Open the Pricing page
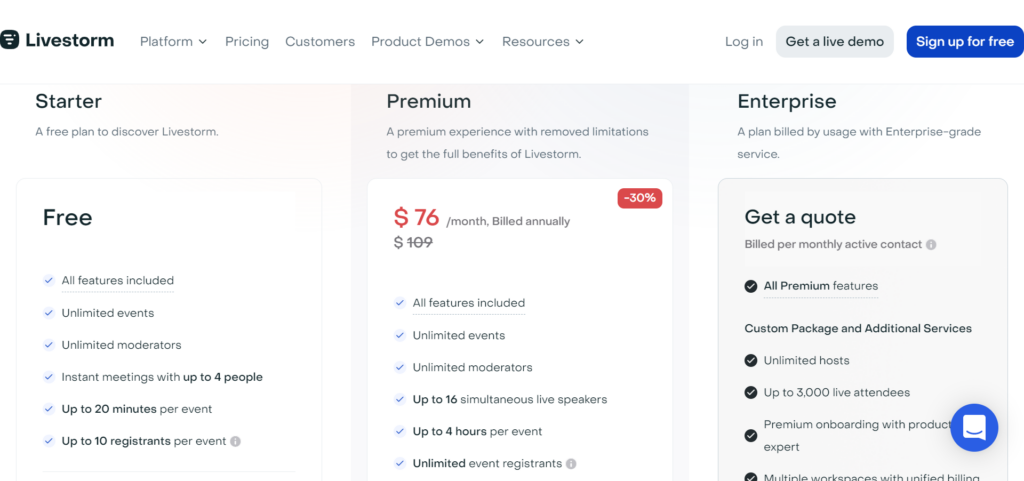This screenshot has height=481, width=1024. 247,42
